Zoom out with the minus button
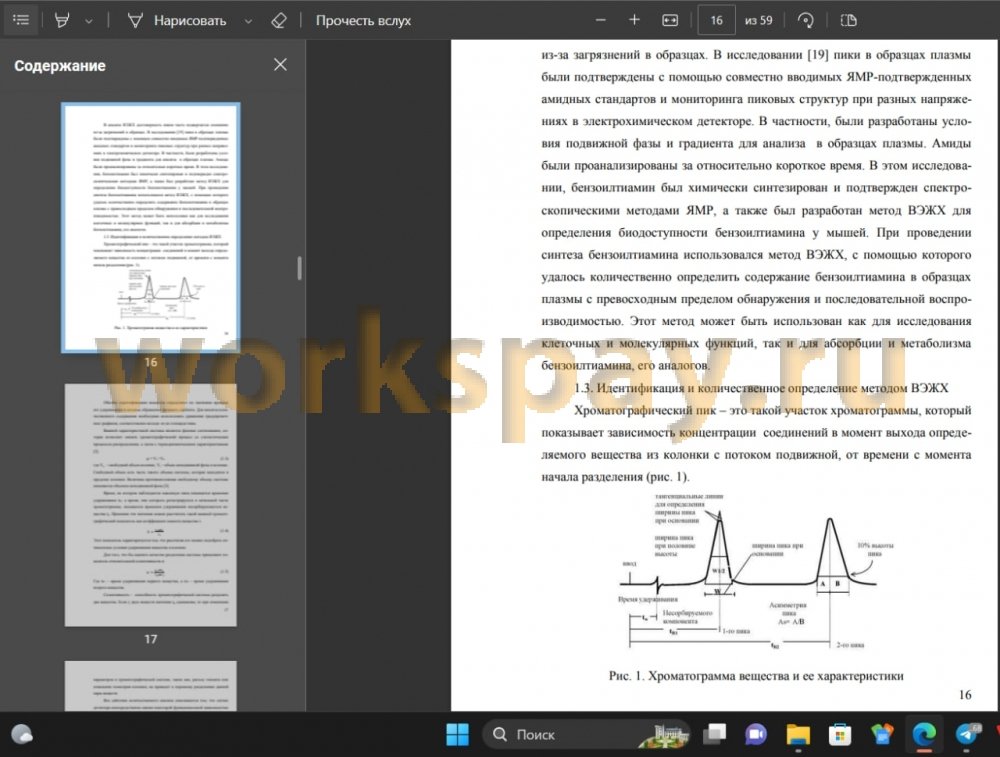 [x=600, y=20]
